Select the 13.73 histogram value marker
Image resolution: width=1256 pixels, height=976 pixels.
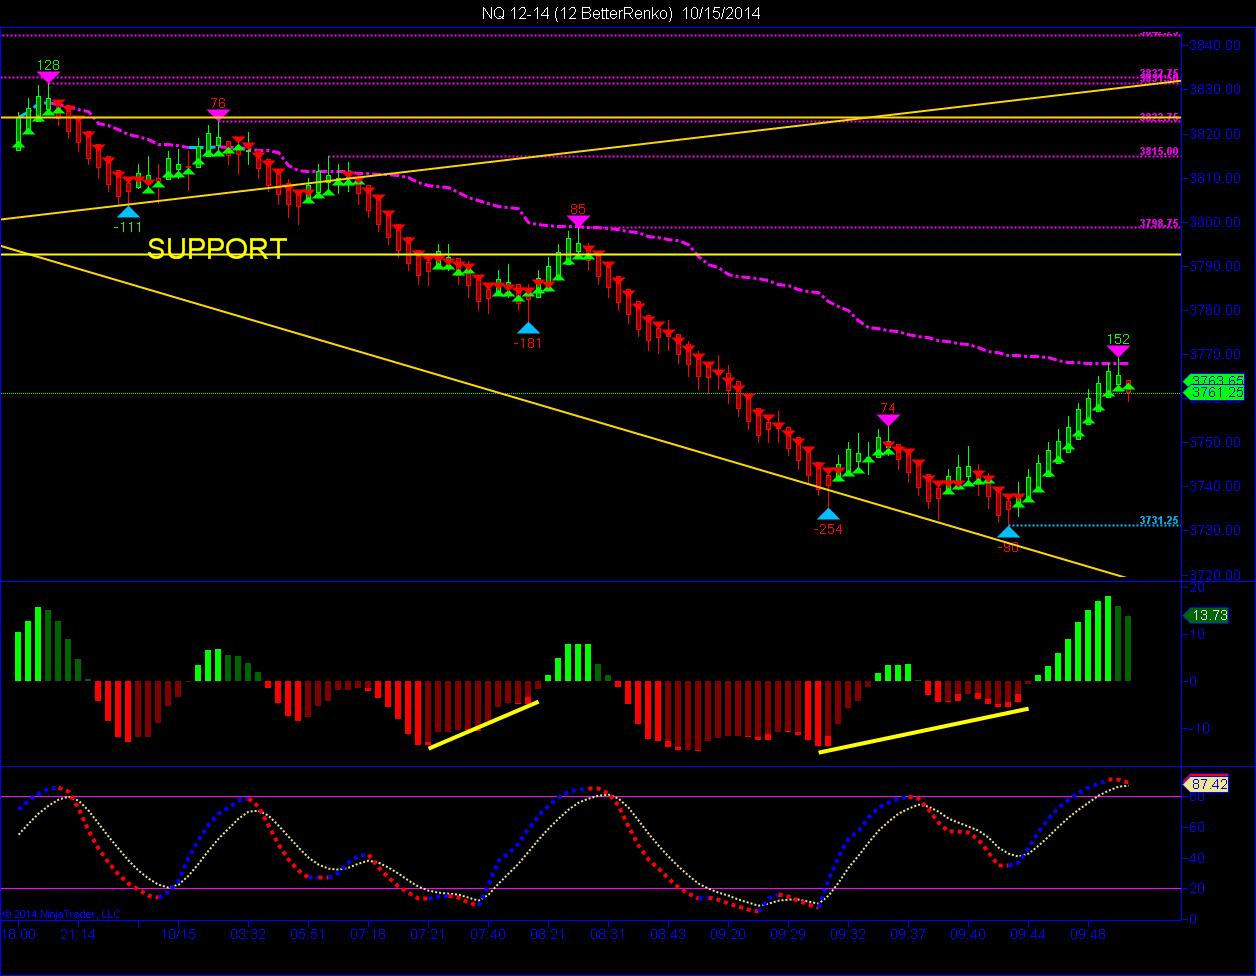pyautogui.click(x=1208, y=616)
